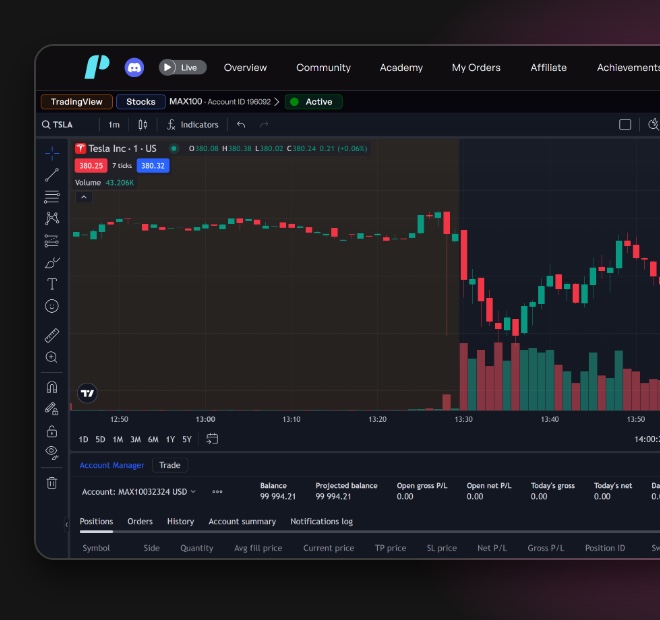Click the Volume 43.206K indicator label
Image resolution: width=660 pixels, height=620 pixels.
coord(104,183)
